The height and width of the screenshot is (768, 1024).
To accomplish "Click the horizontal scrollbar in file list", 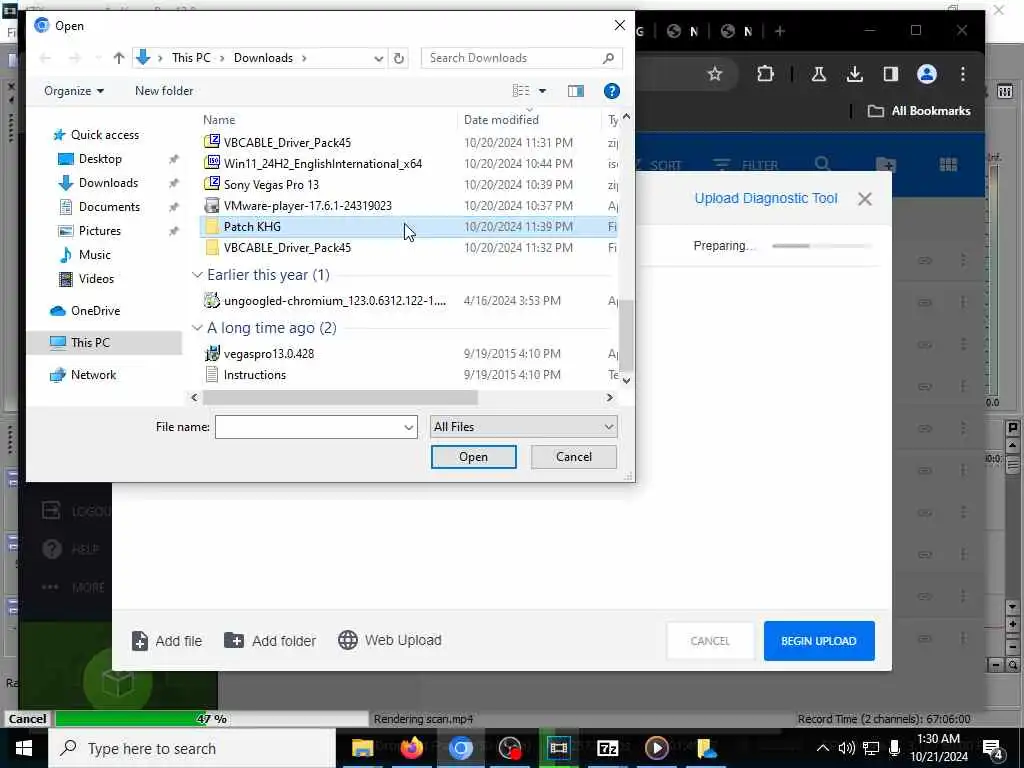I will point(340,398).
